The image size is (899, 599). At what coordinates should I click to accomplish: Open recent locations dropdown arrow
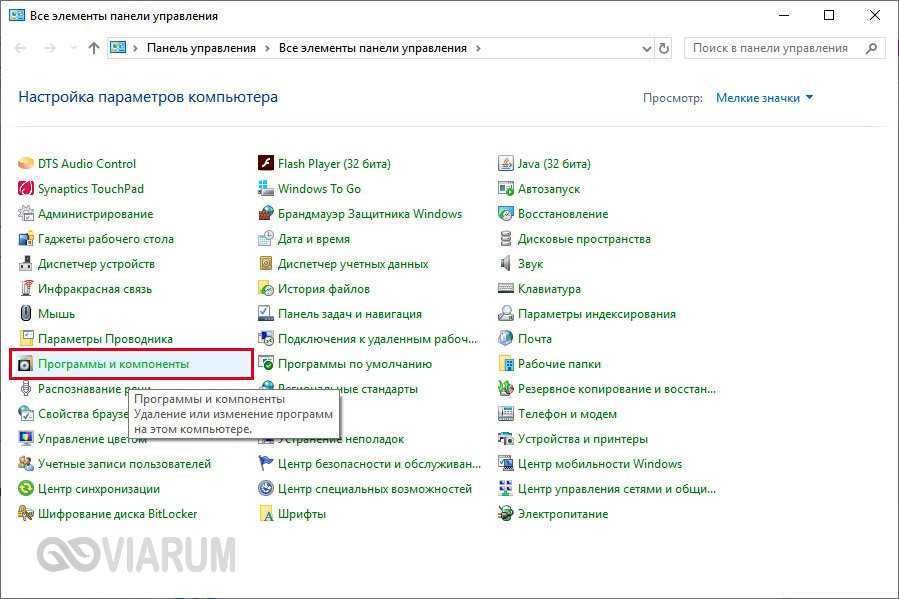tap(73, 48)
